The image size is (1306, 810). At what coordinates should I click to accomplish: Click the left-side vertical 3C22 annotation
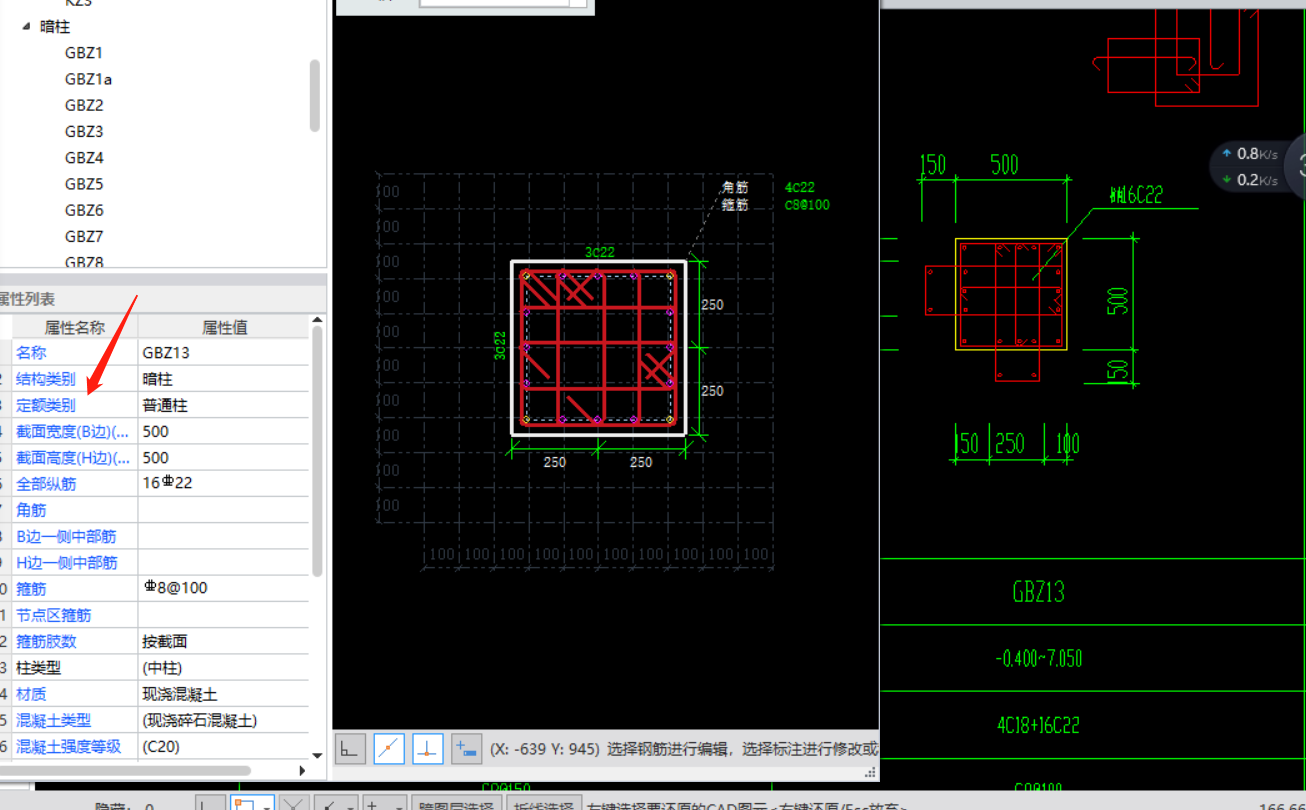[500, 345]
